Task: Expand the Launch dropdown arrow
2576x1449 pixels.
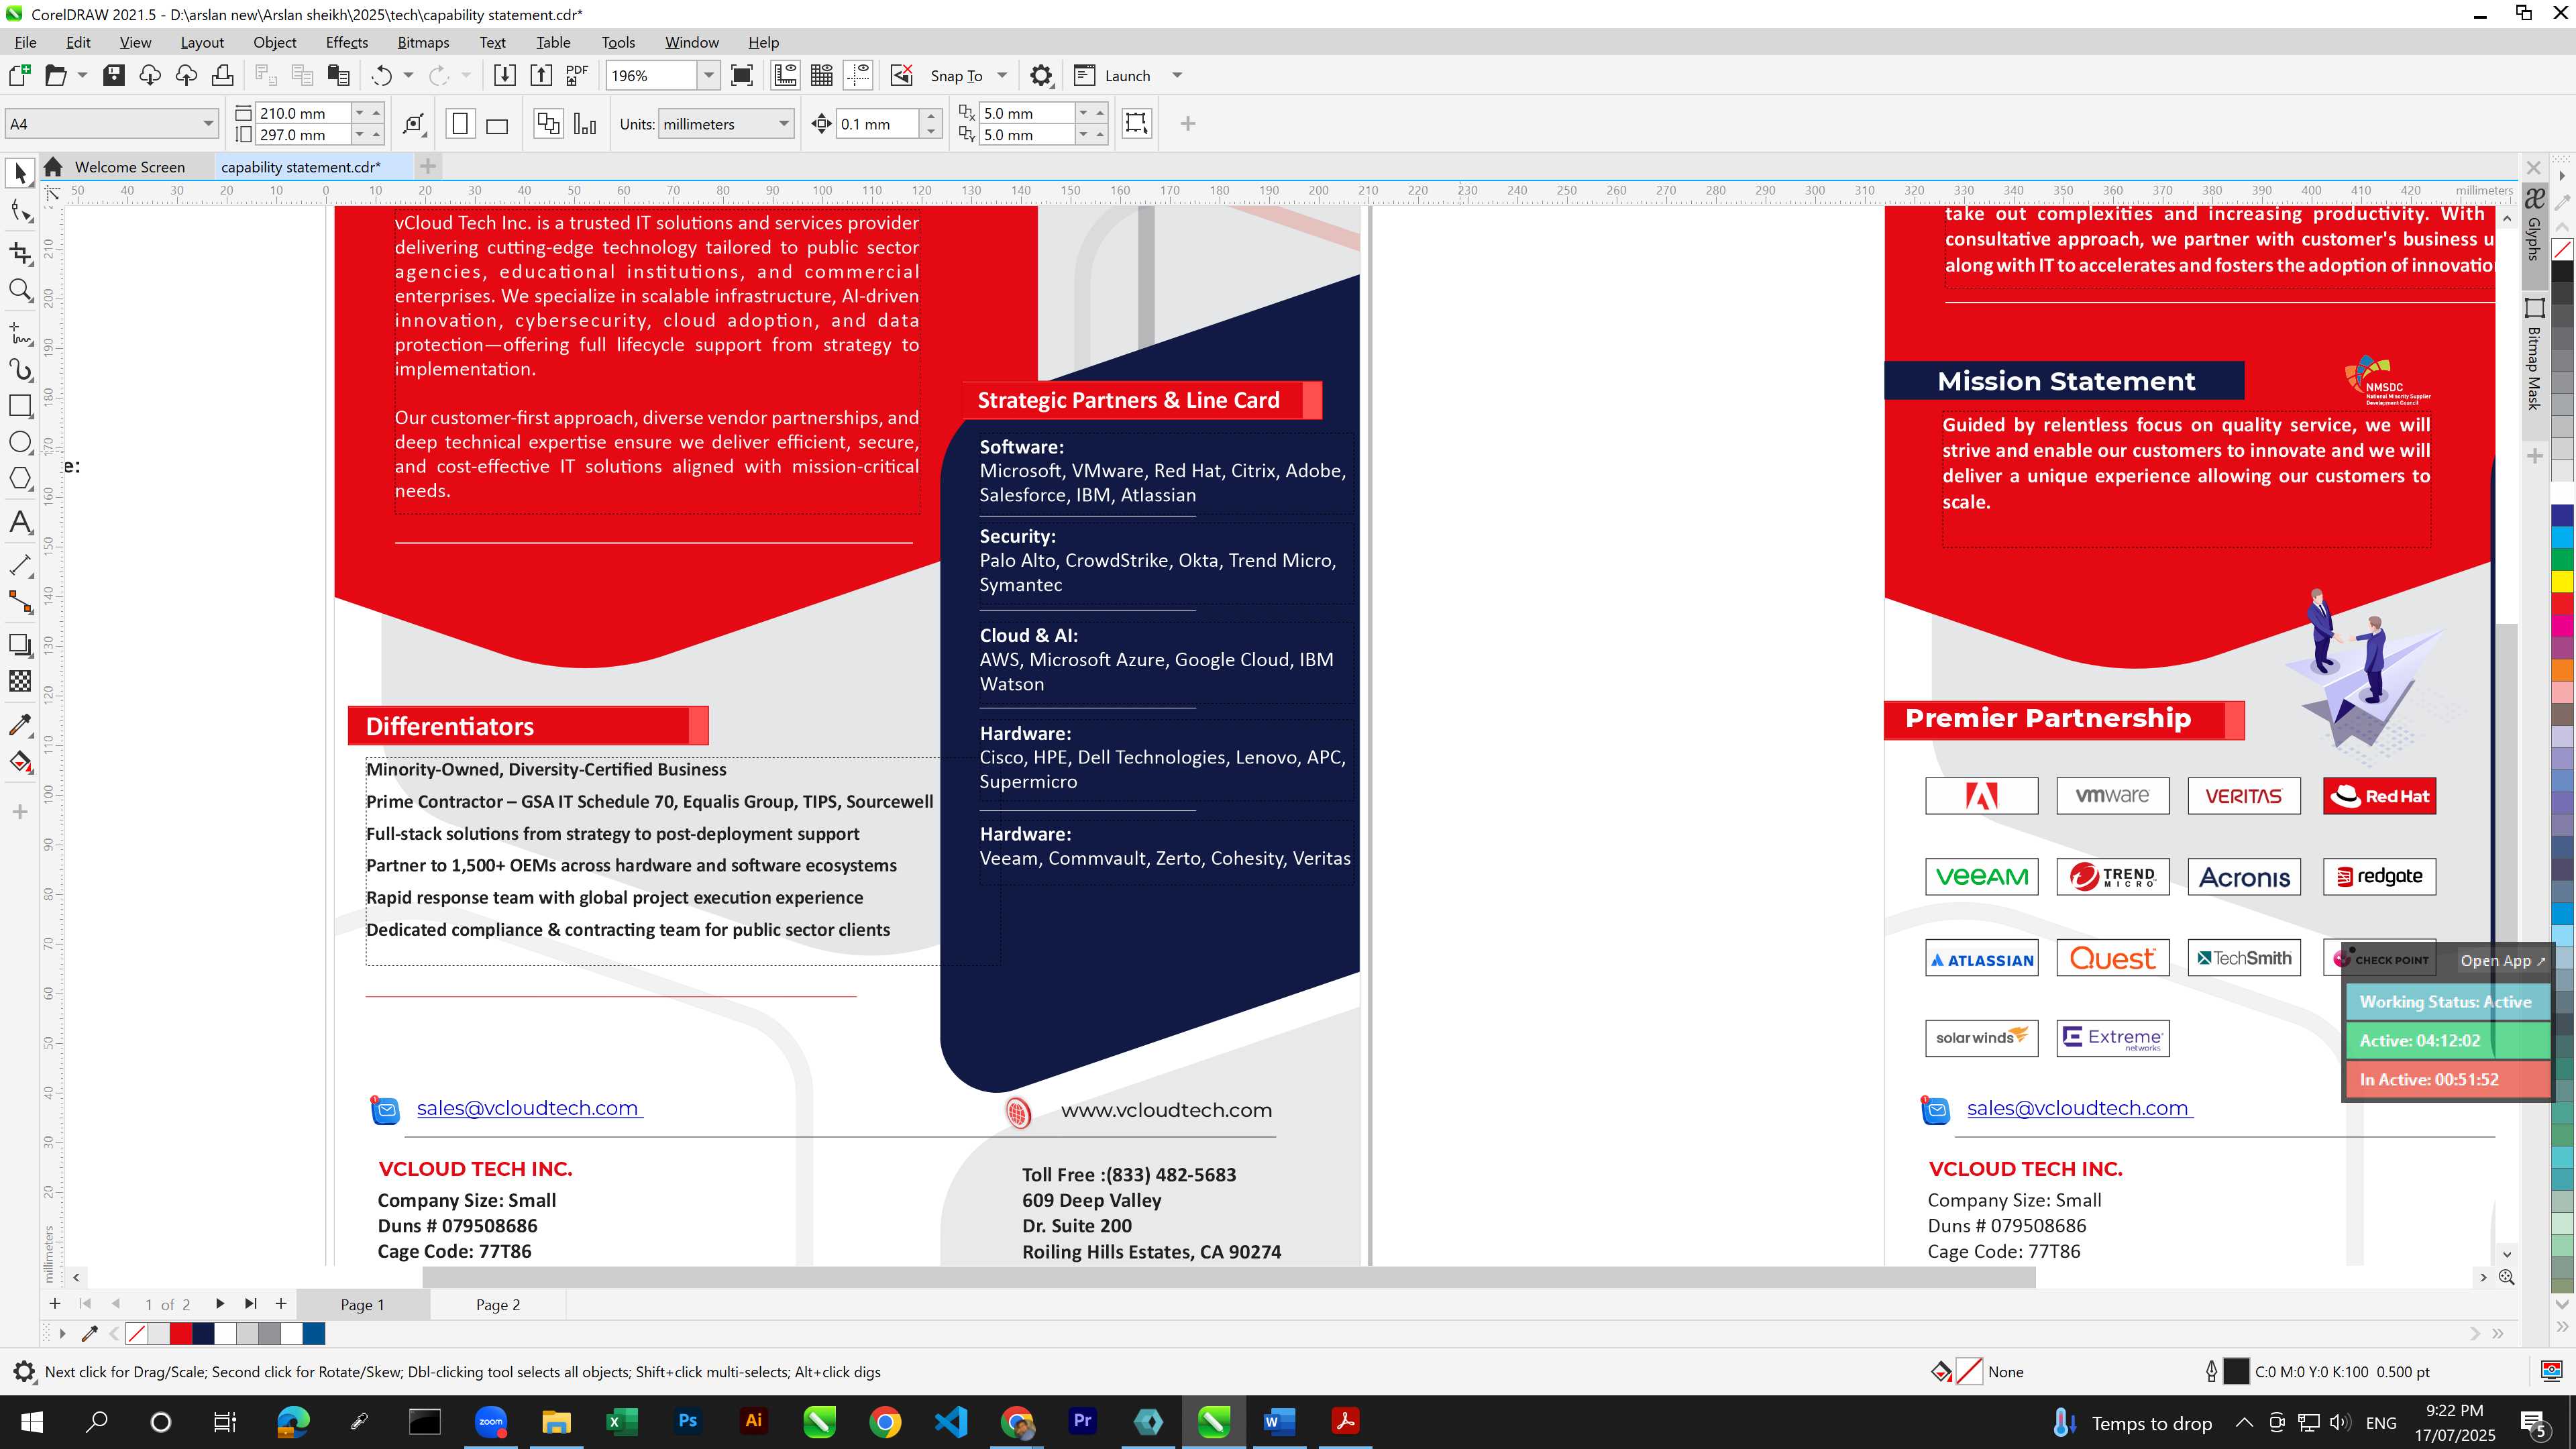Action: click(1177, 76)
